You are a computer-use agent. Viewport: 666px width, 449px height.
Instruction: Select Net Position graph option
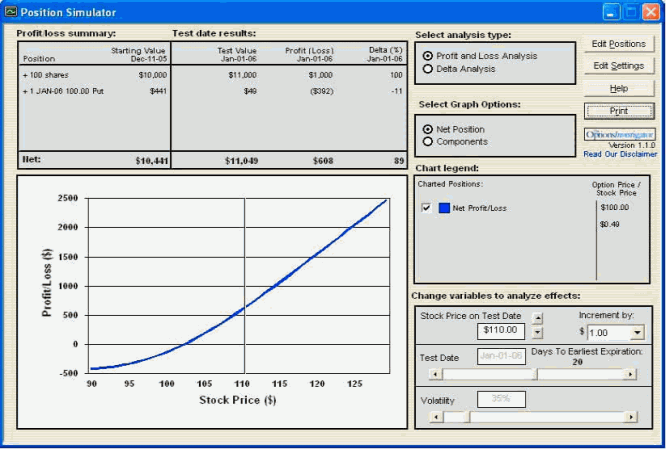(429, 129)
